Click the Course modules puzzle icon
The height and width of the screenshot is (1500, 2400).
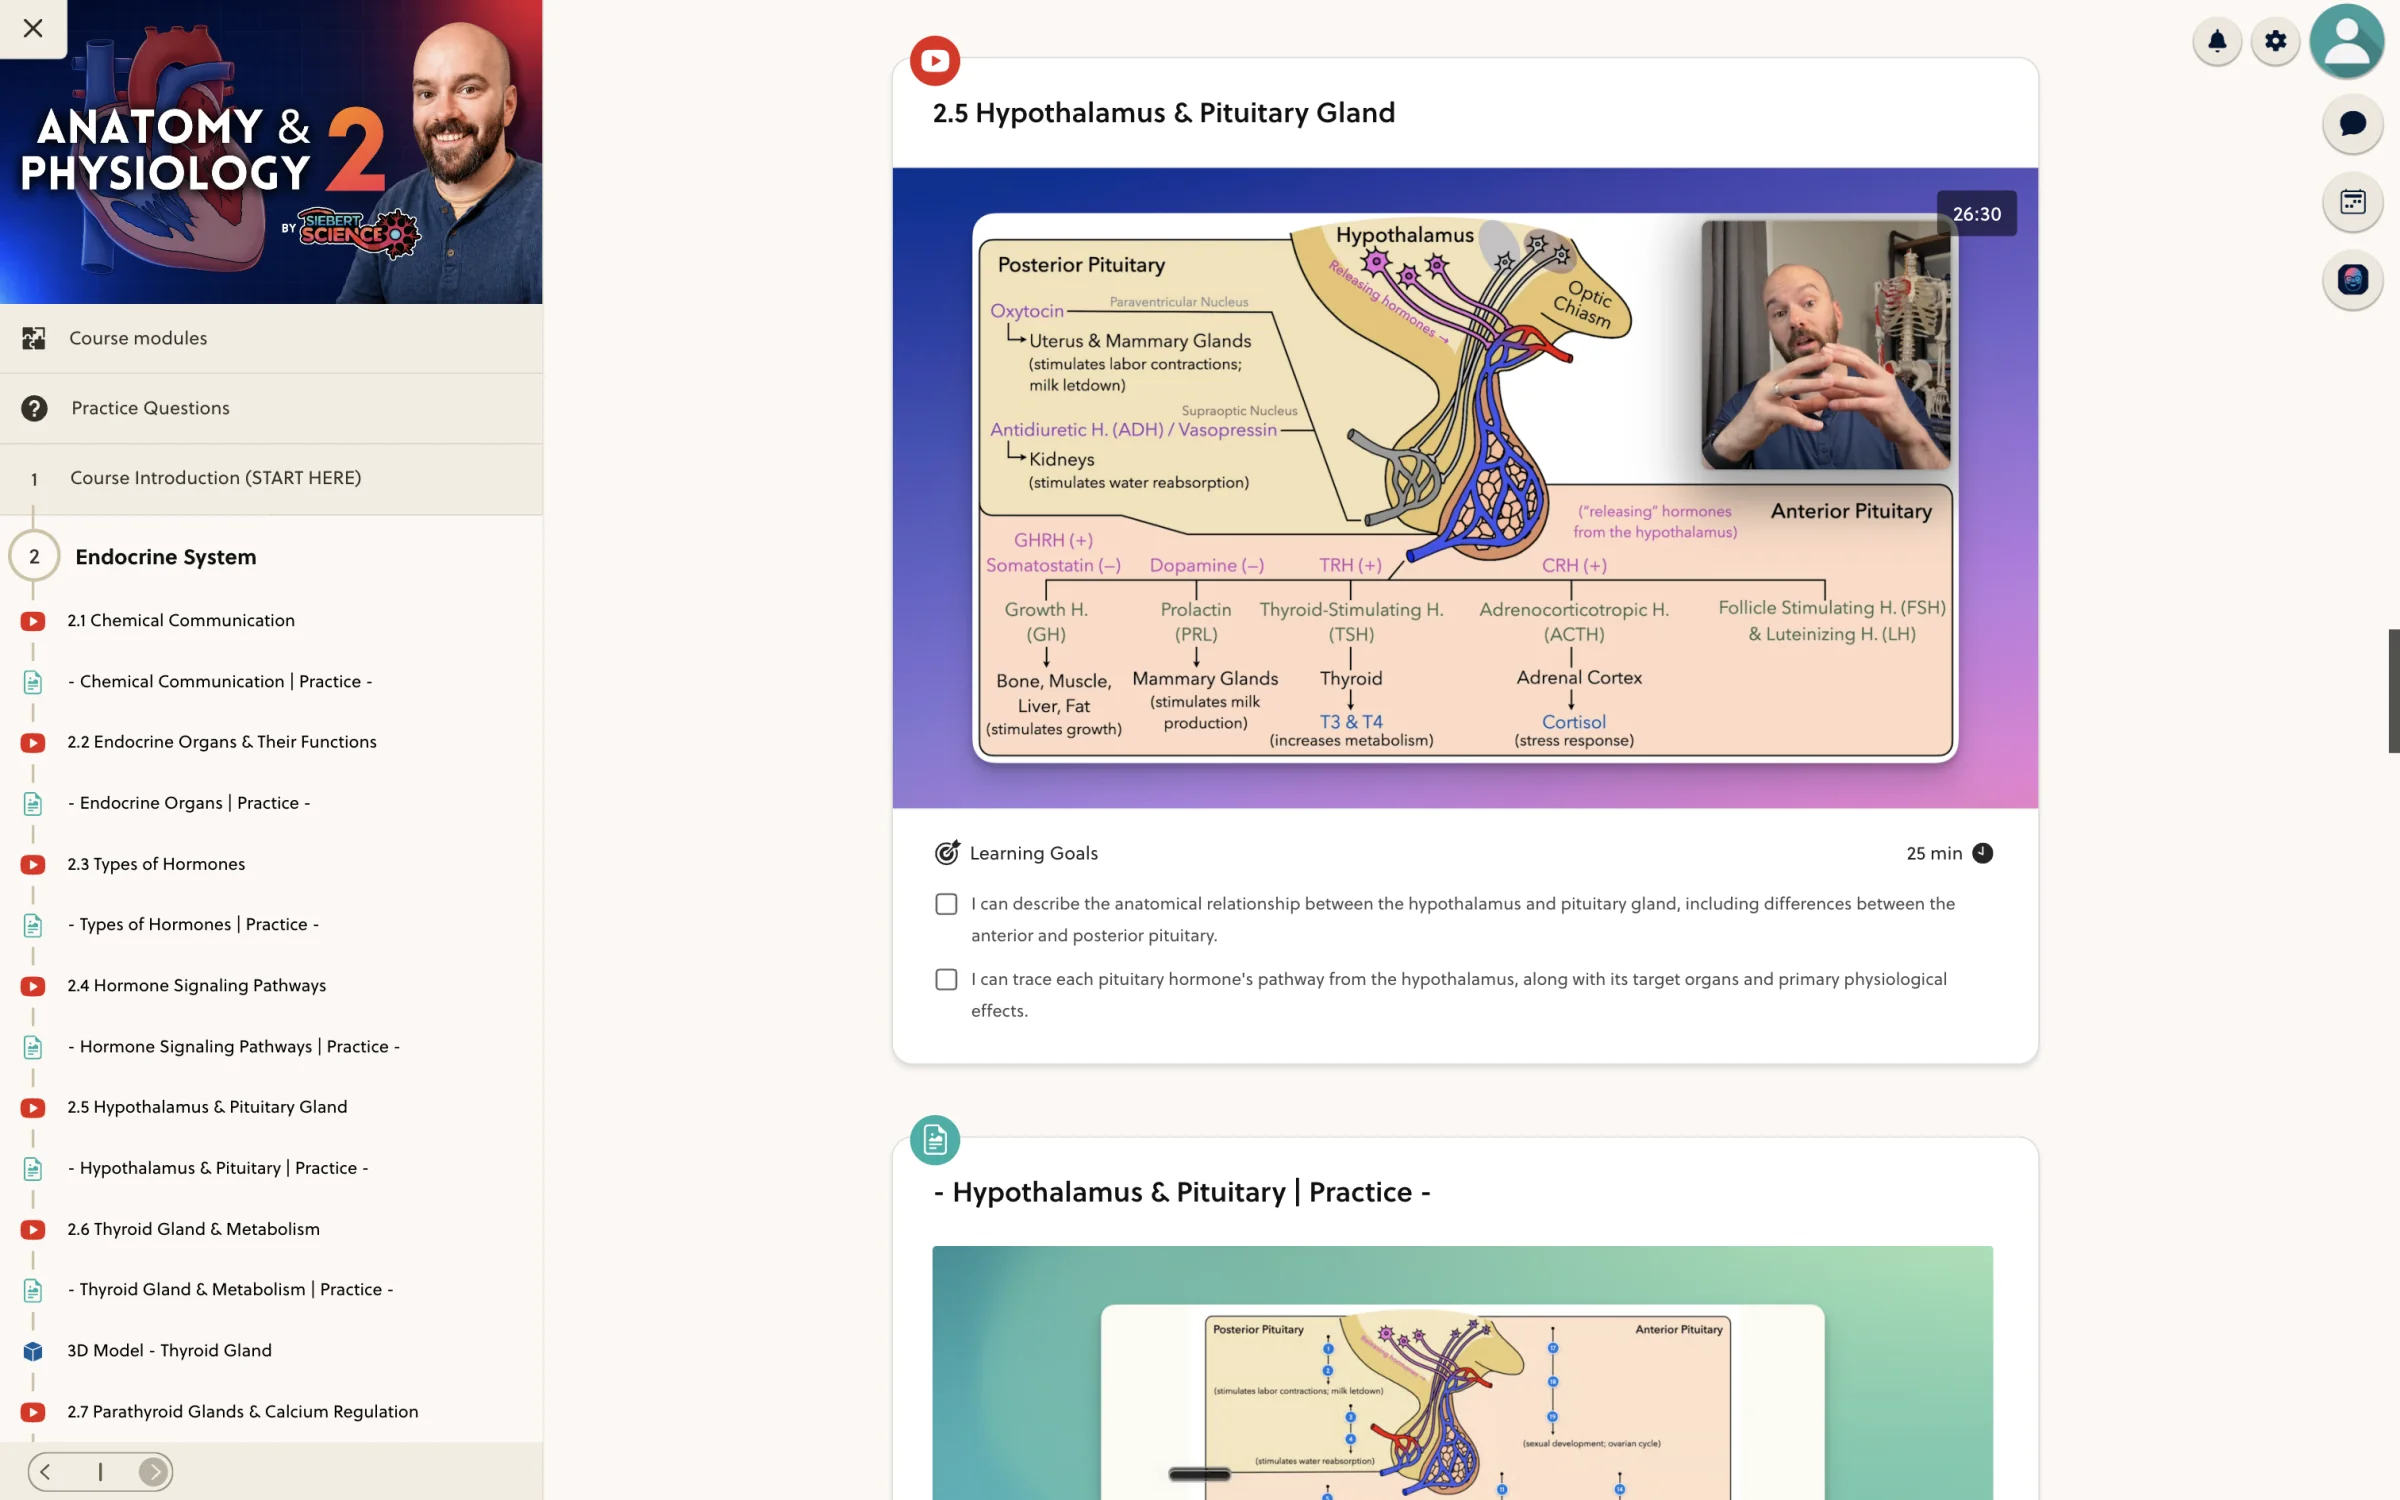click(34, 338)
